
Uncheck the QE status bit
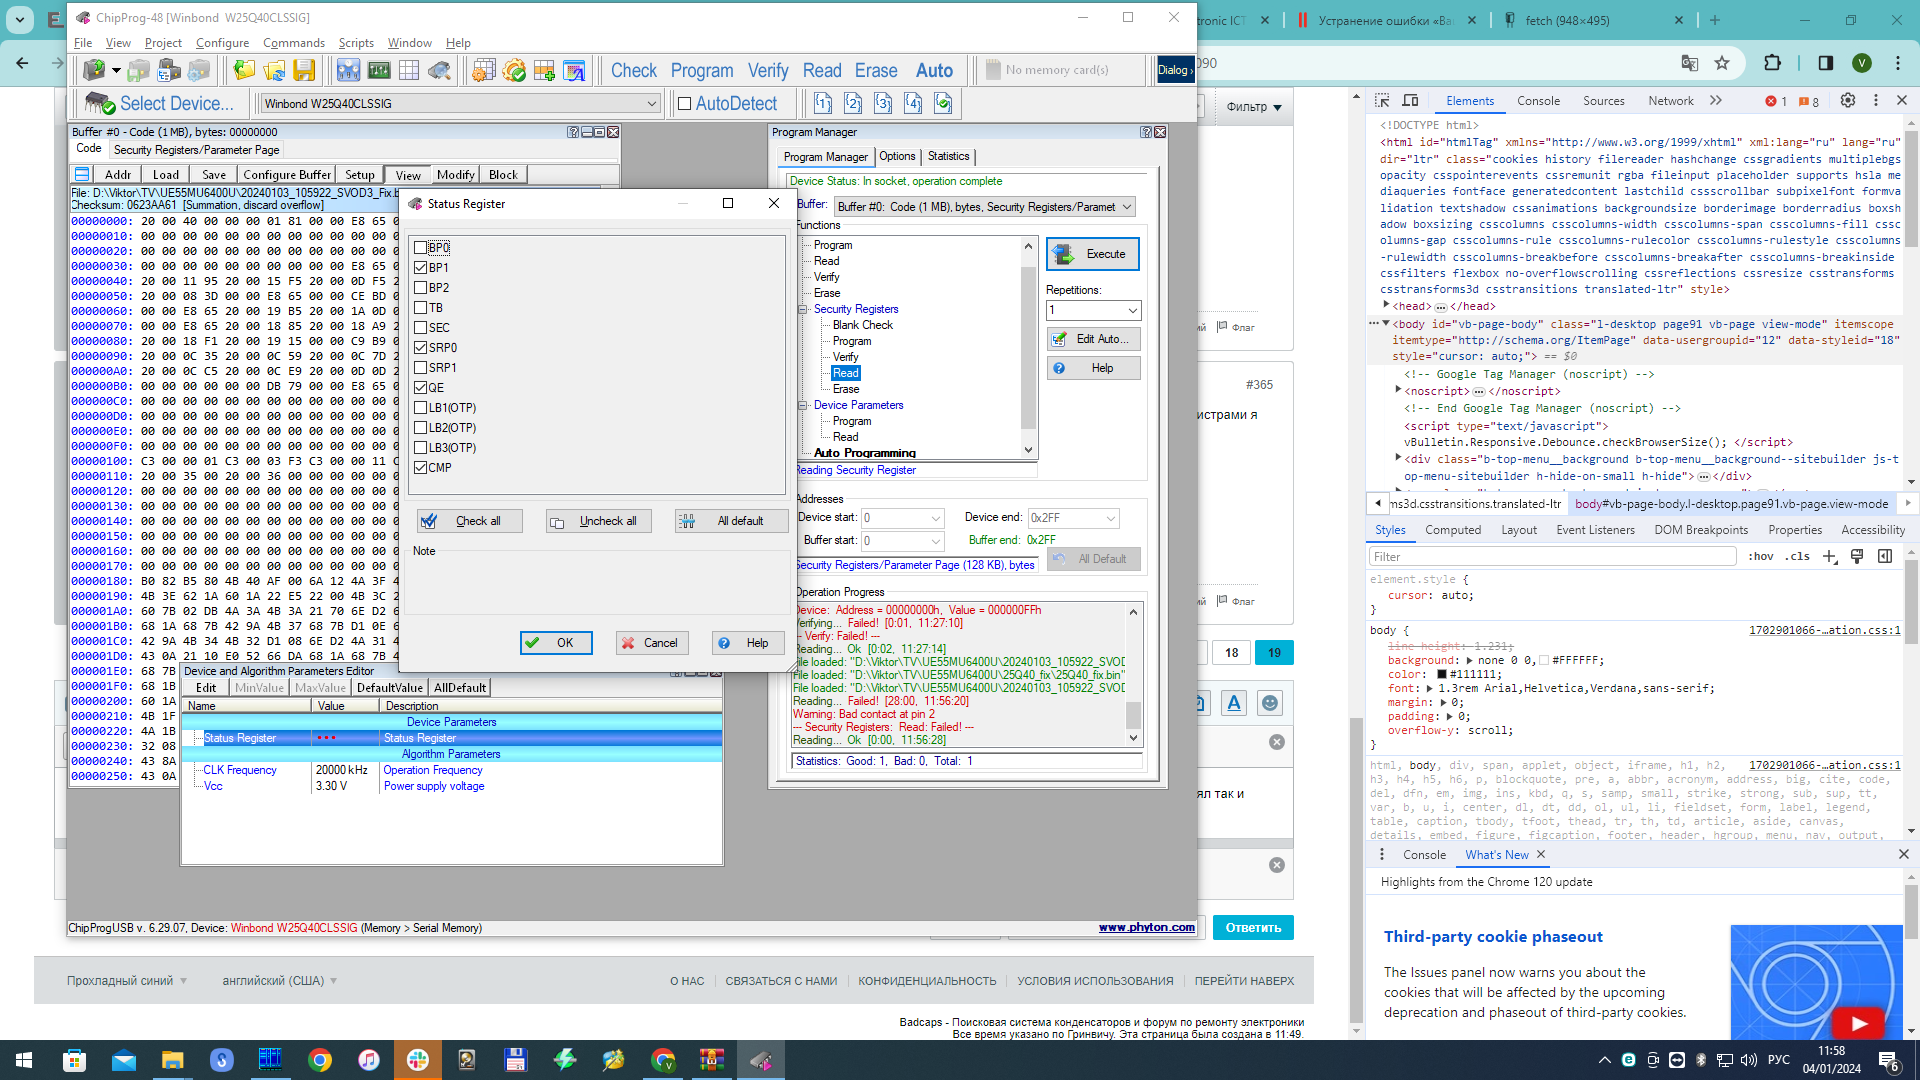coord(421,388)
